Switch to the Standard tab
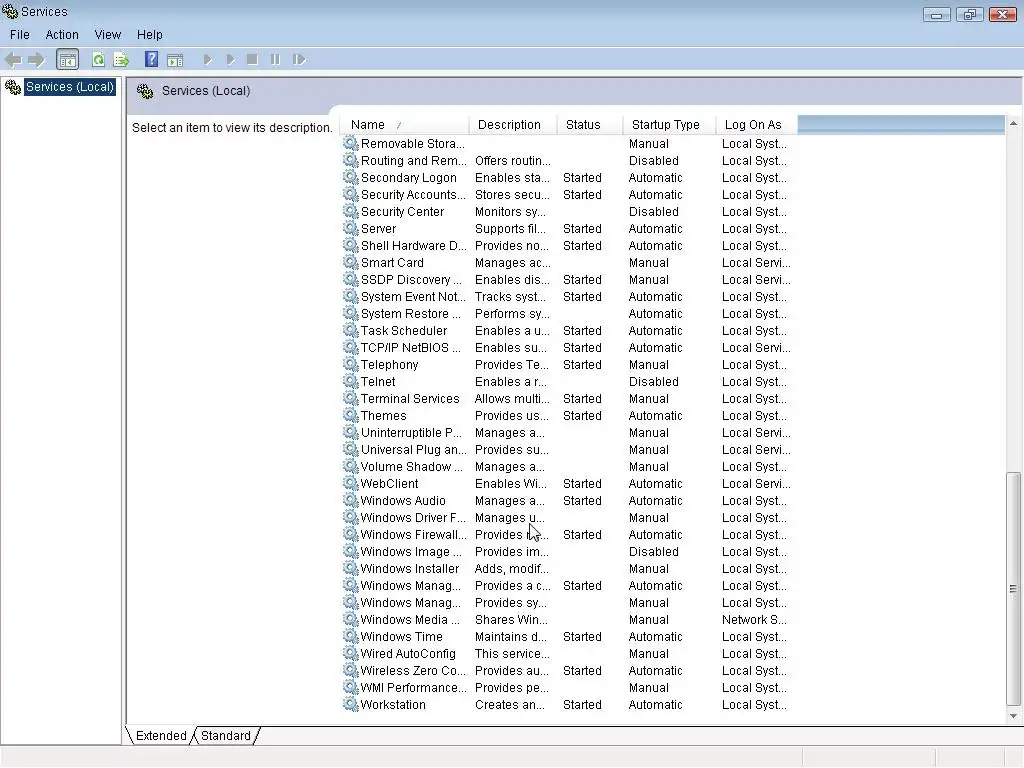The width and height of the screenshot is (1024, 768). pyautogui.click(x=225, y=735)
